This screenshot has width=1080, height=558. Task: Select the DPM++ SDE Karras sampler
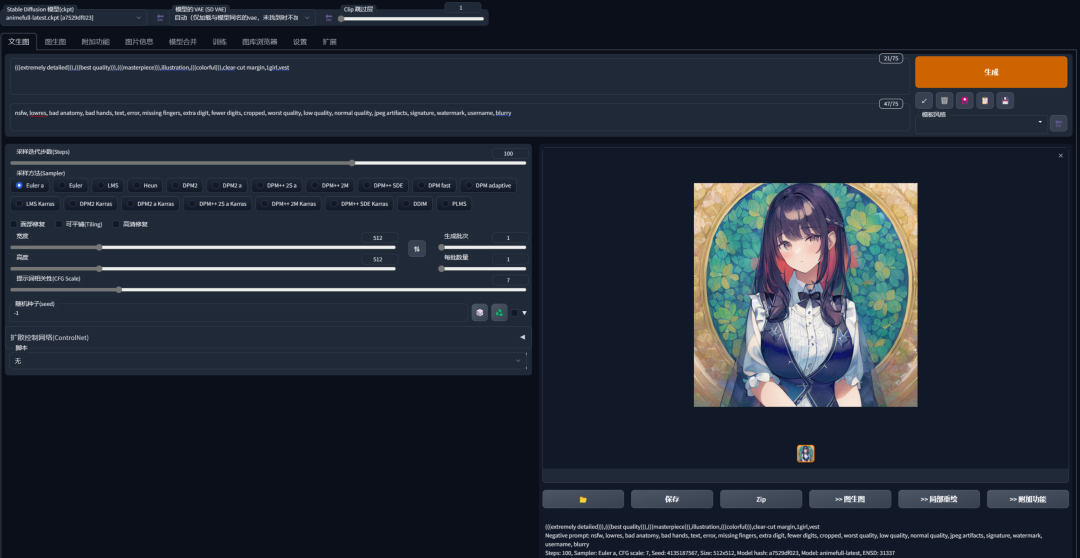coord(360,204)
